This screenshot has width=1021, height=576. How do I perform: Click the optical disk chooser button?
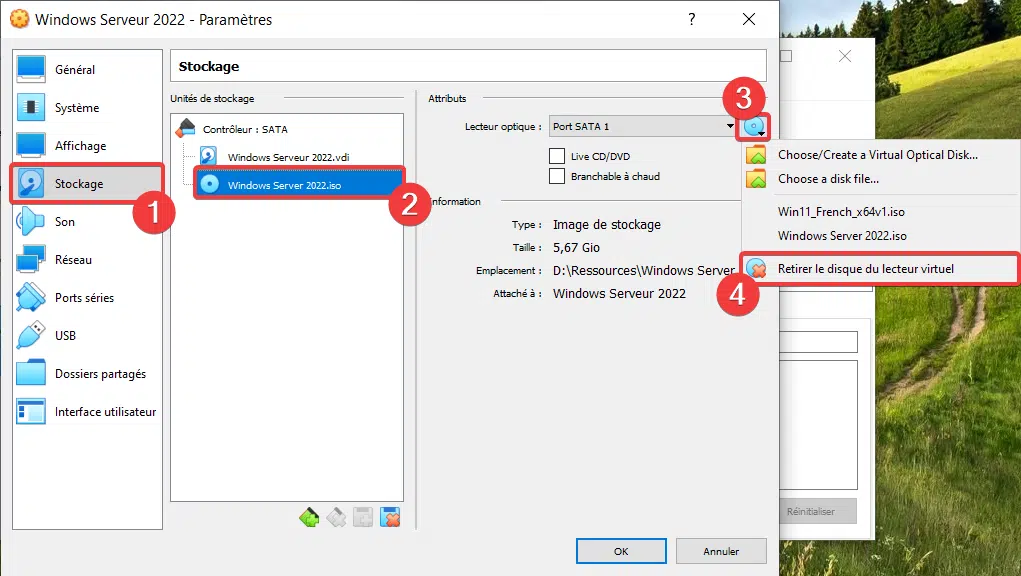[x=753, y=127]
